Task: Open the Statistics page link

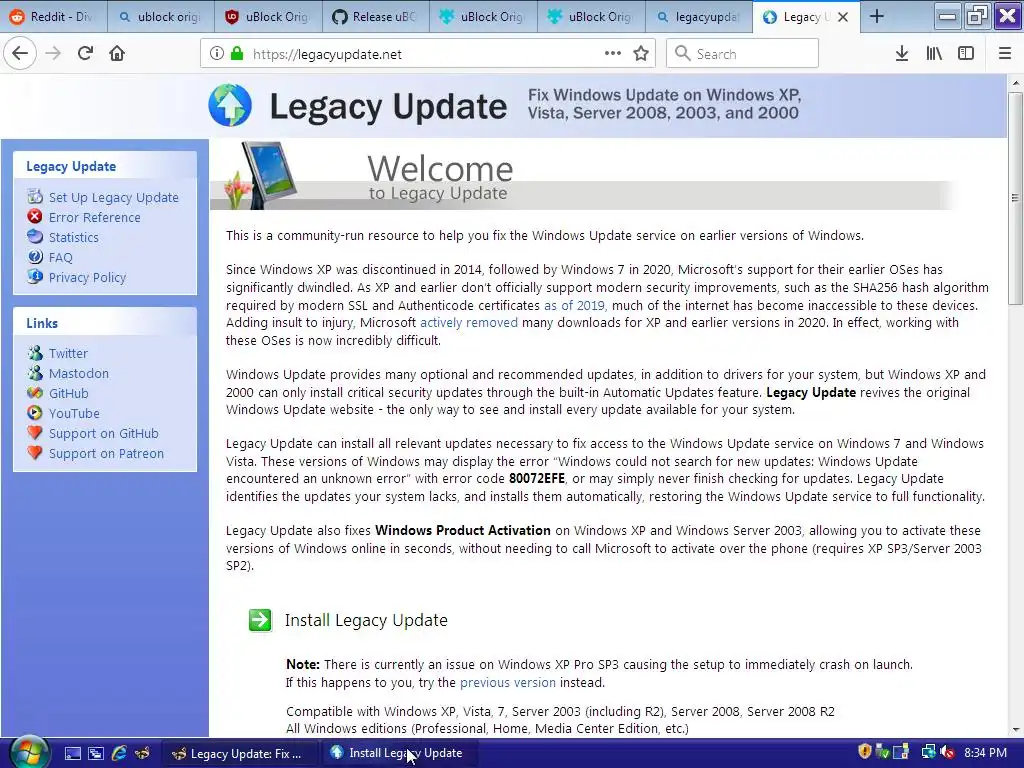Action: point(74,238)
